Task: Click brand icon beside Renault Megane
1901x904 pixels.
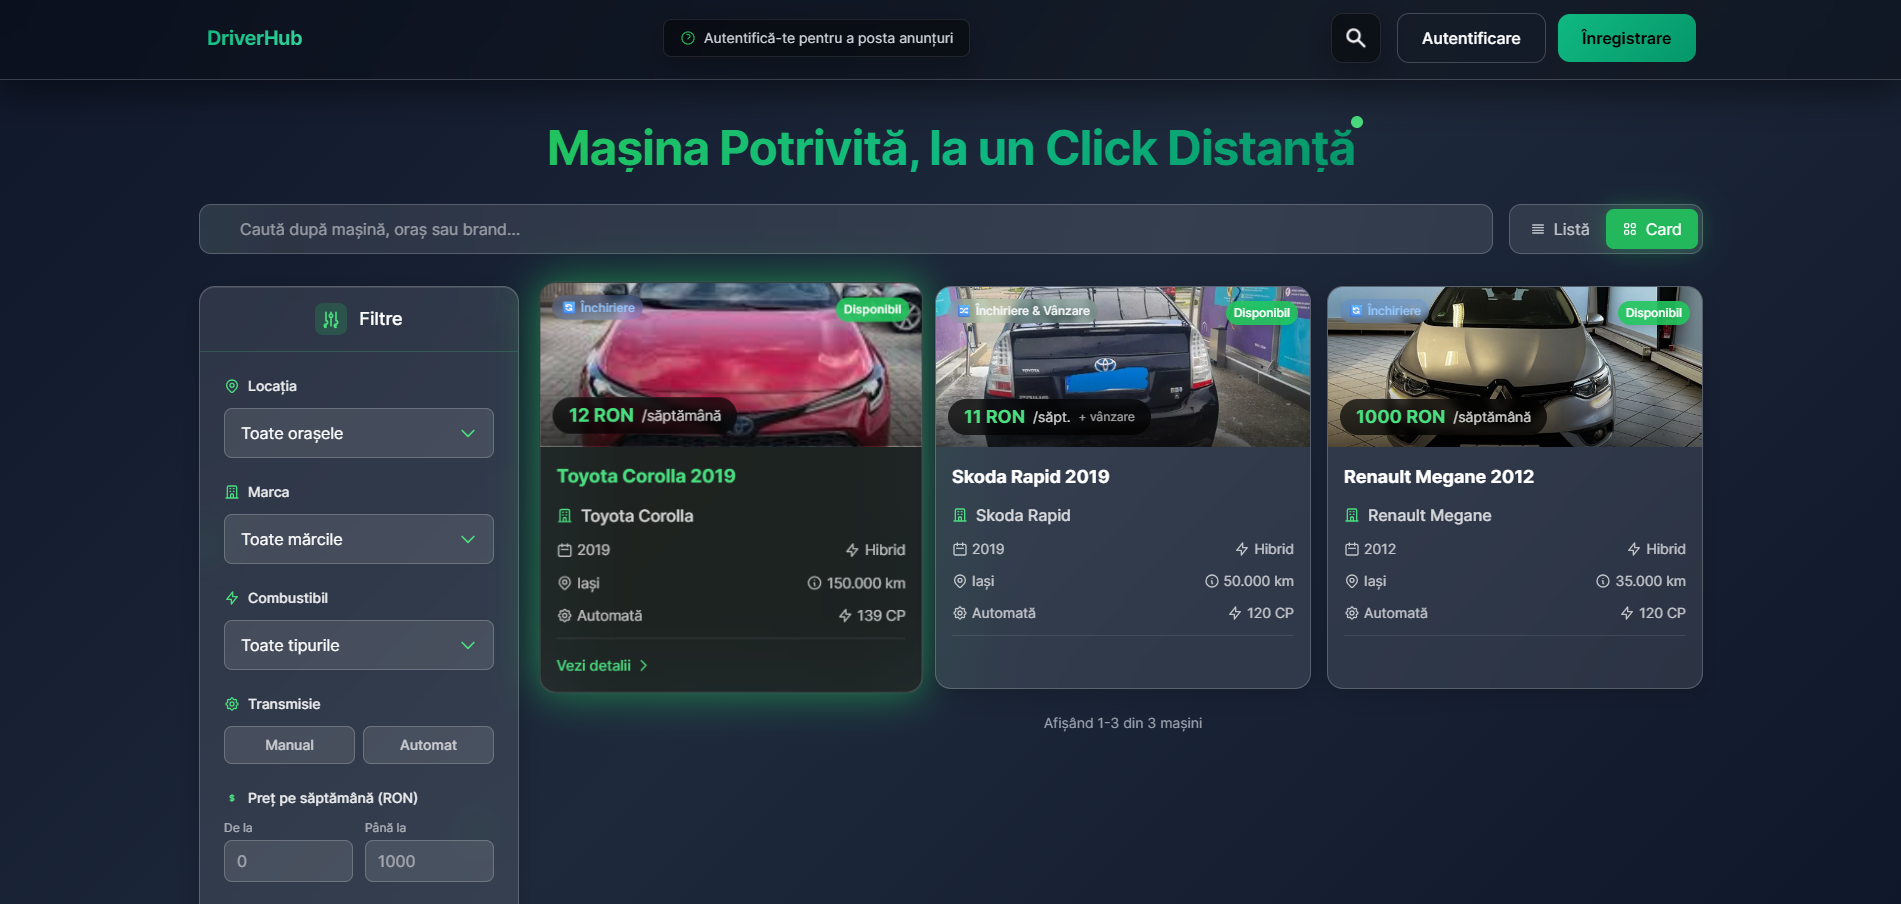Action: (1352, 515)
